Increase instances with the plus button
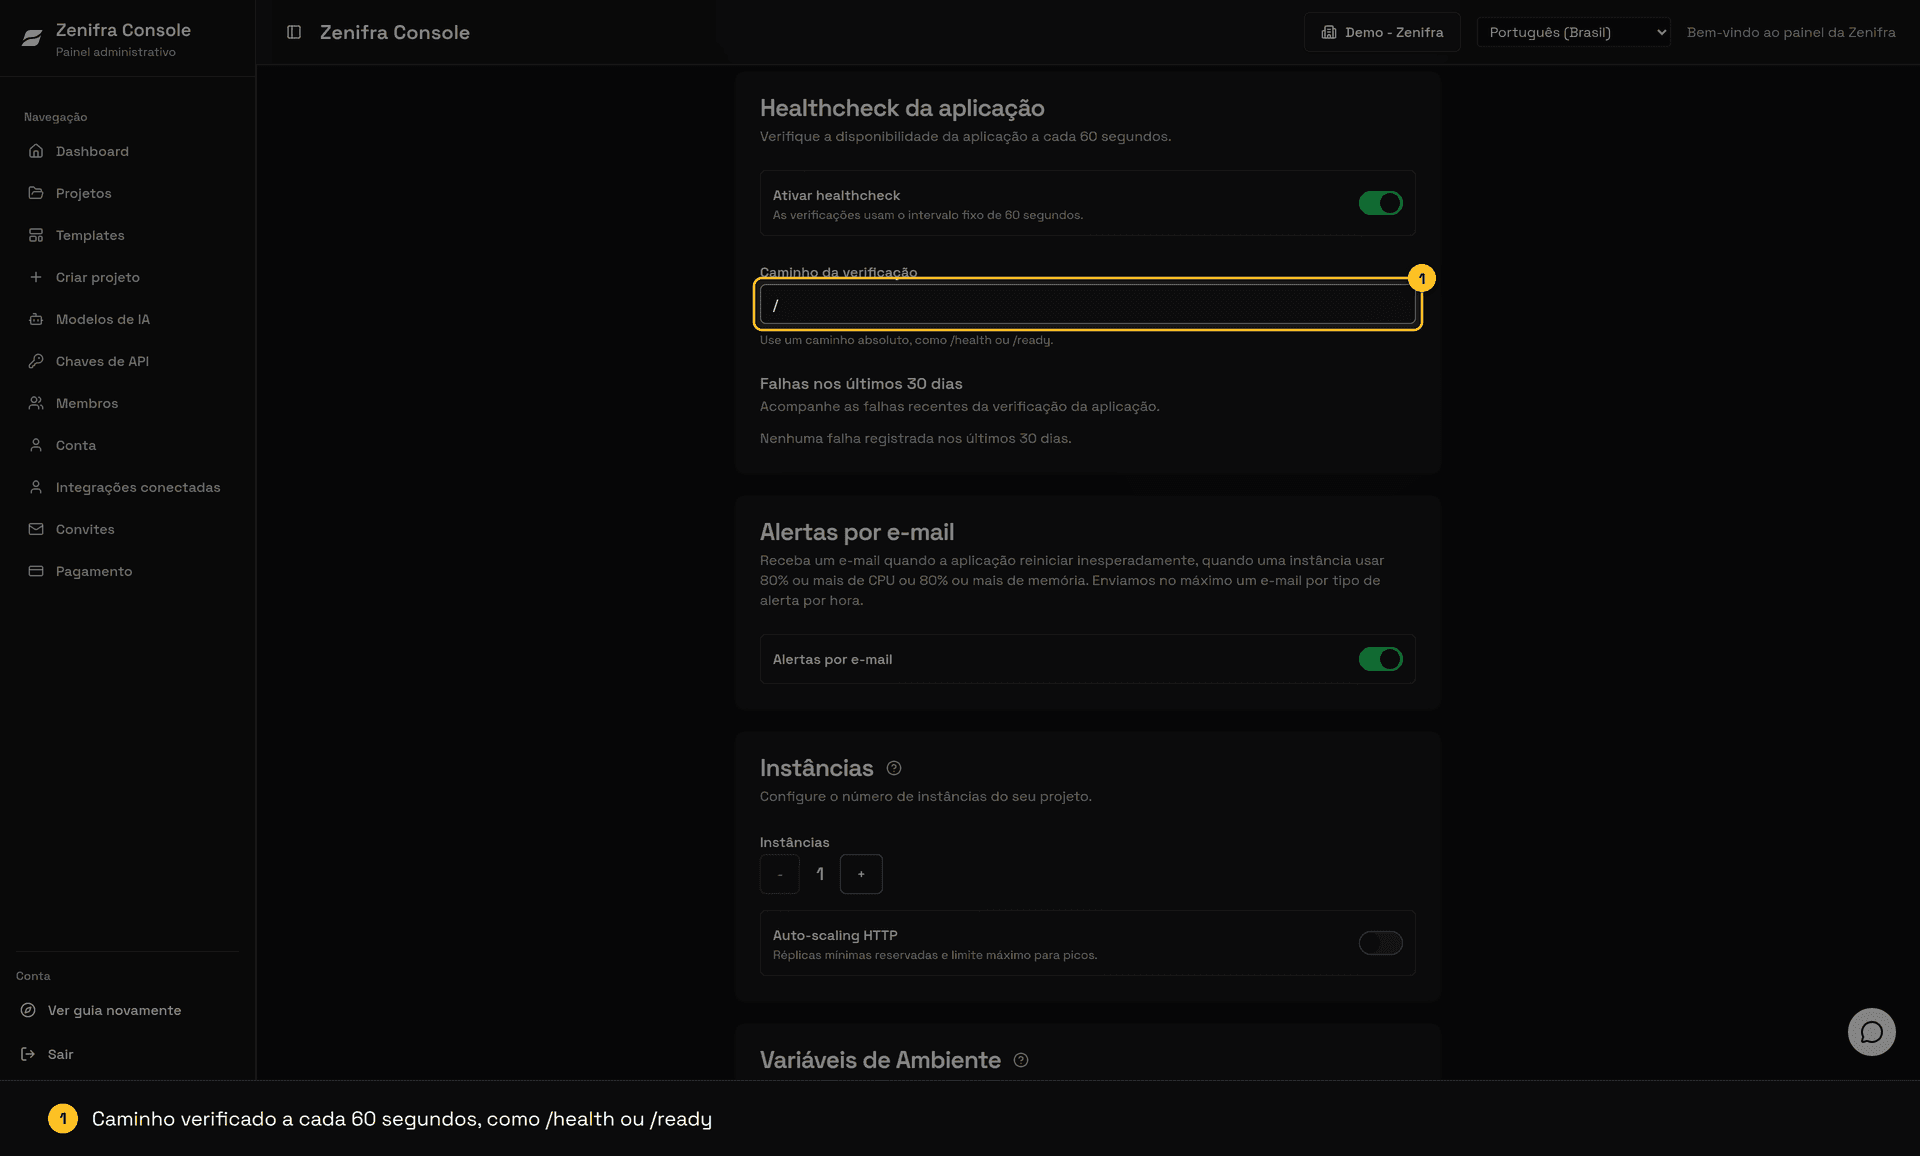This screenshot has height=1156, width=1920. pos(861,874)
